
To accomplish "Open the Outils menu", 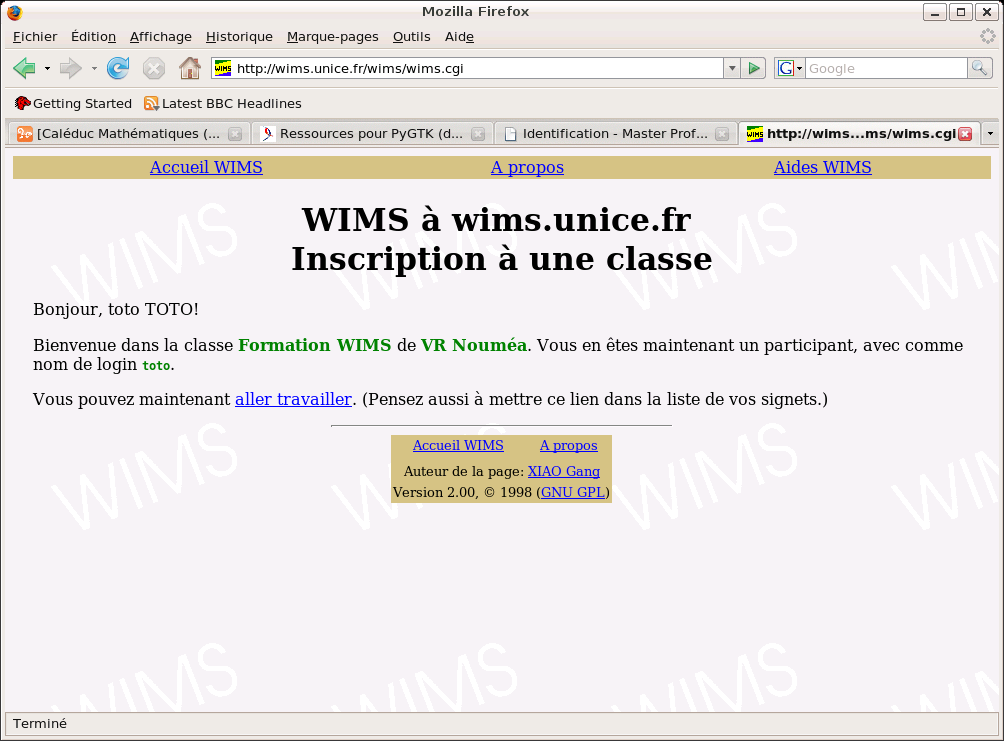I will click(411, 37).
